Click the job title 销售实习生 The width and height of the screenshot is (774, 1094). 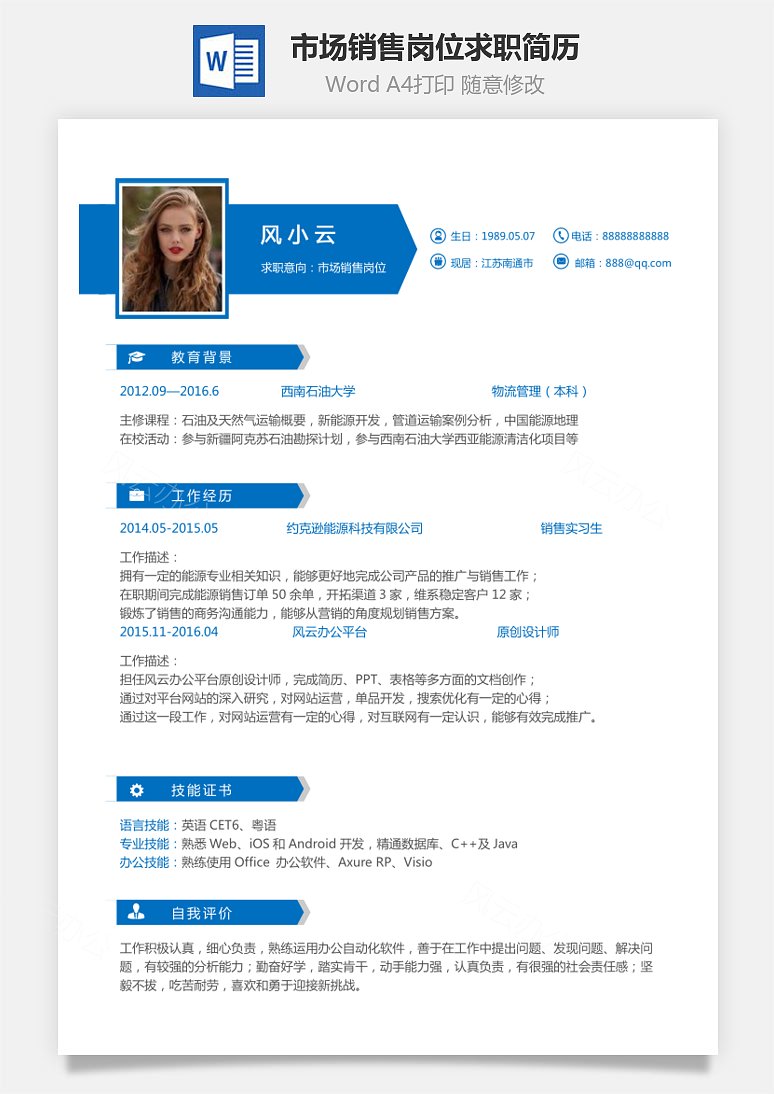pos(571,528)
